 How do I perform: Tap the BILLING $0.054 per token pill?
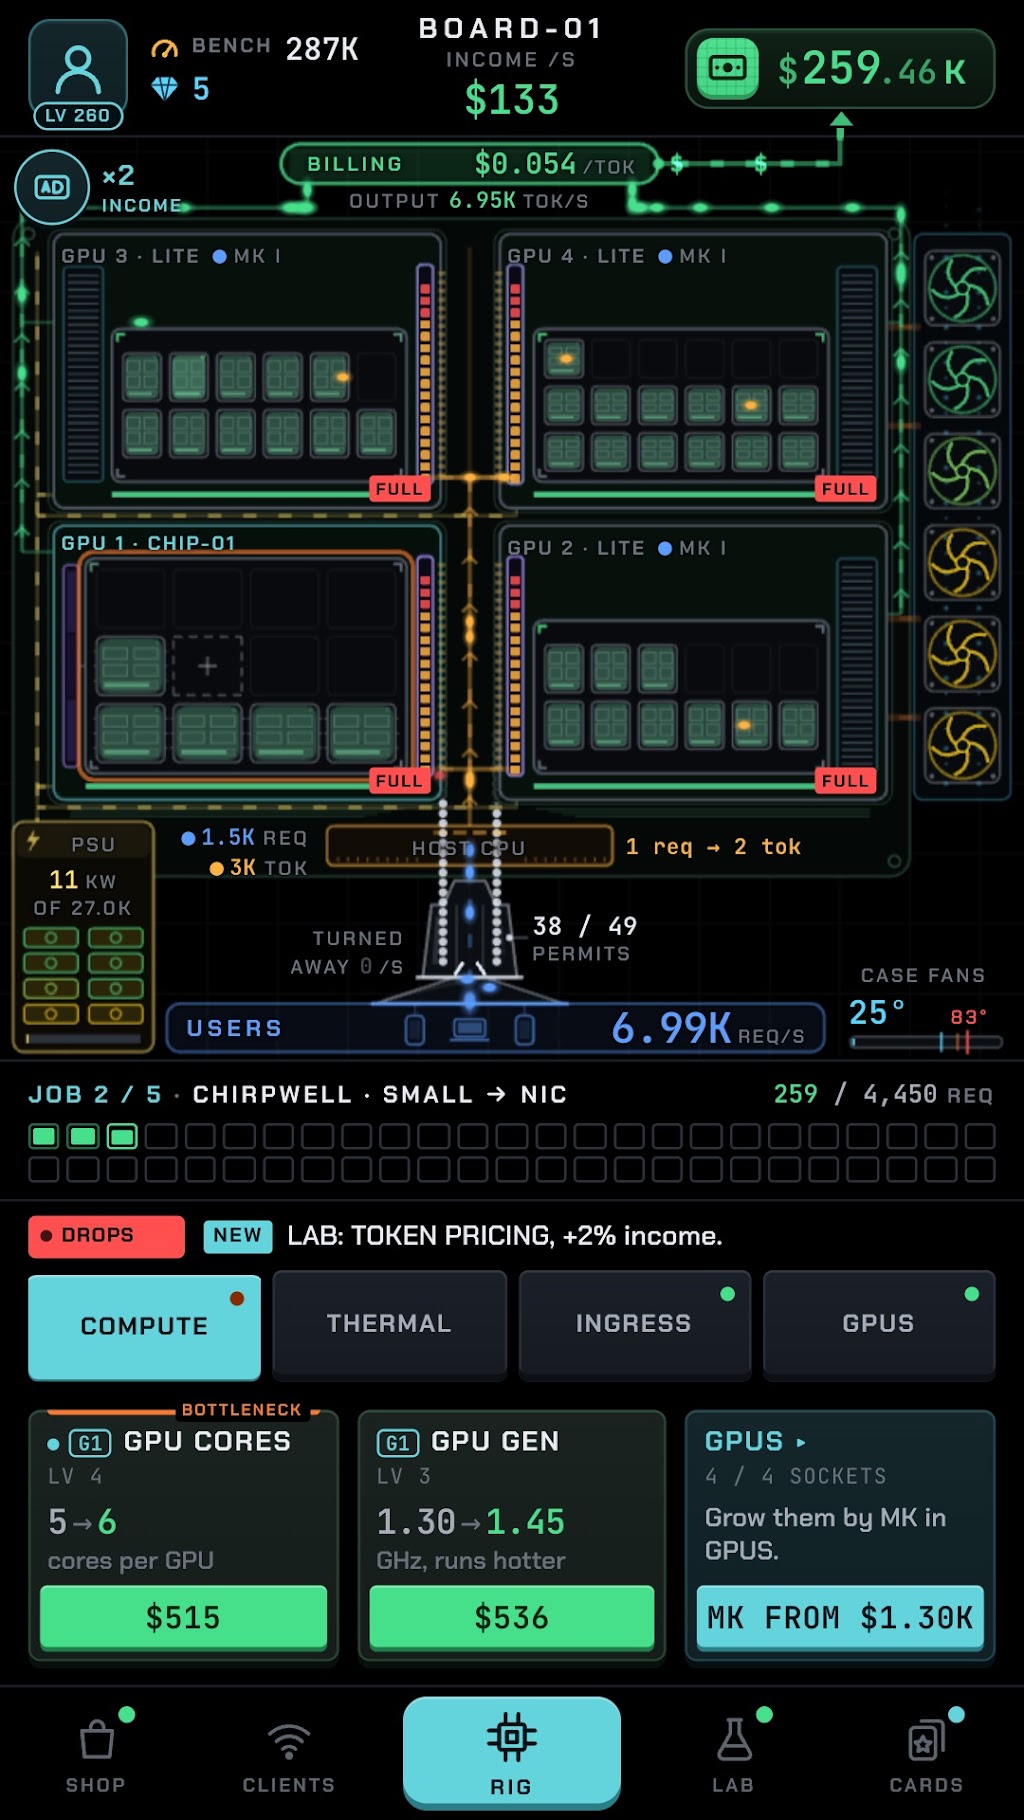(469, 164)
